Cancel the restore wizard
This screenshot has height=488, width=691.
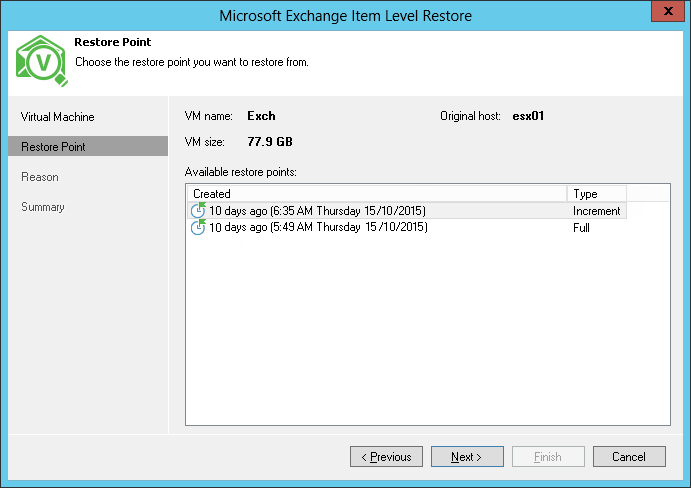629,457
